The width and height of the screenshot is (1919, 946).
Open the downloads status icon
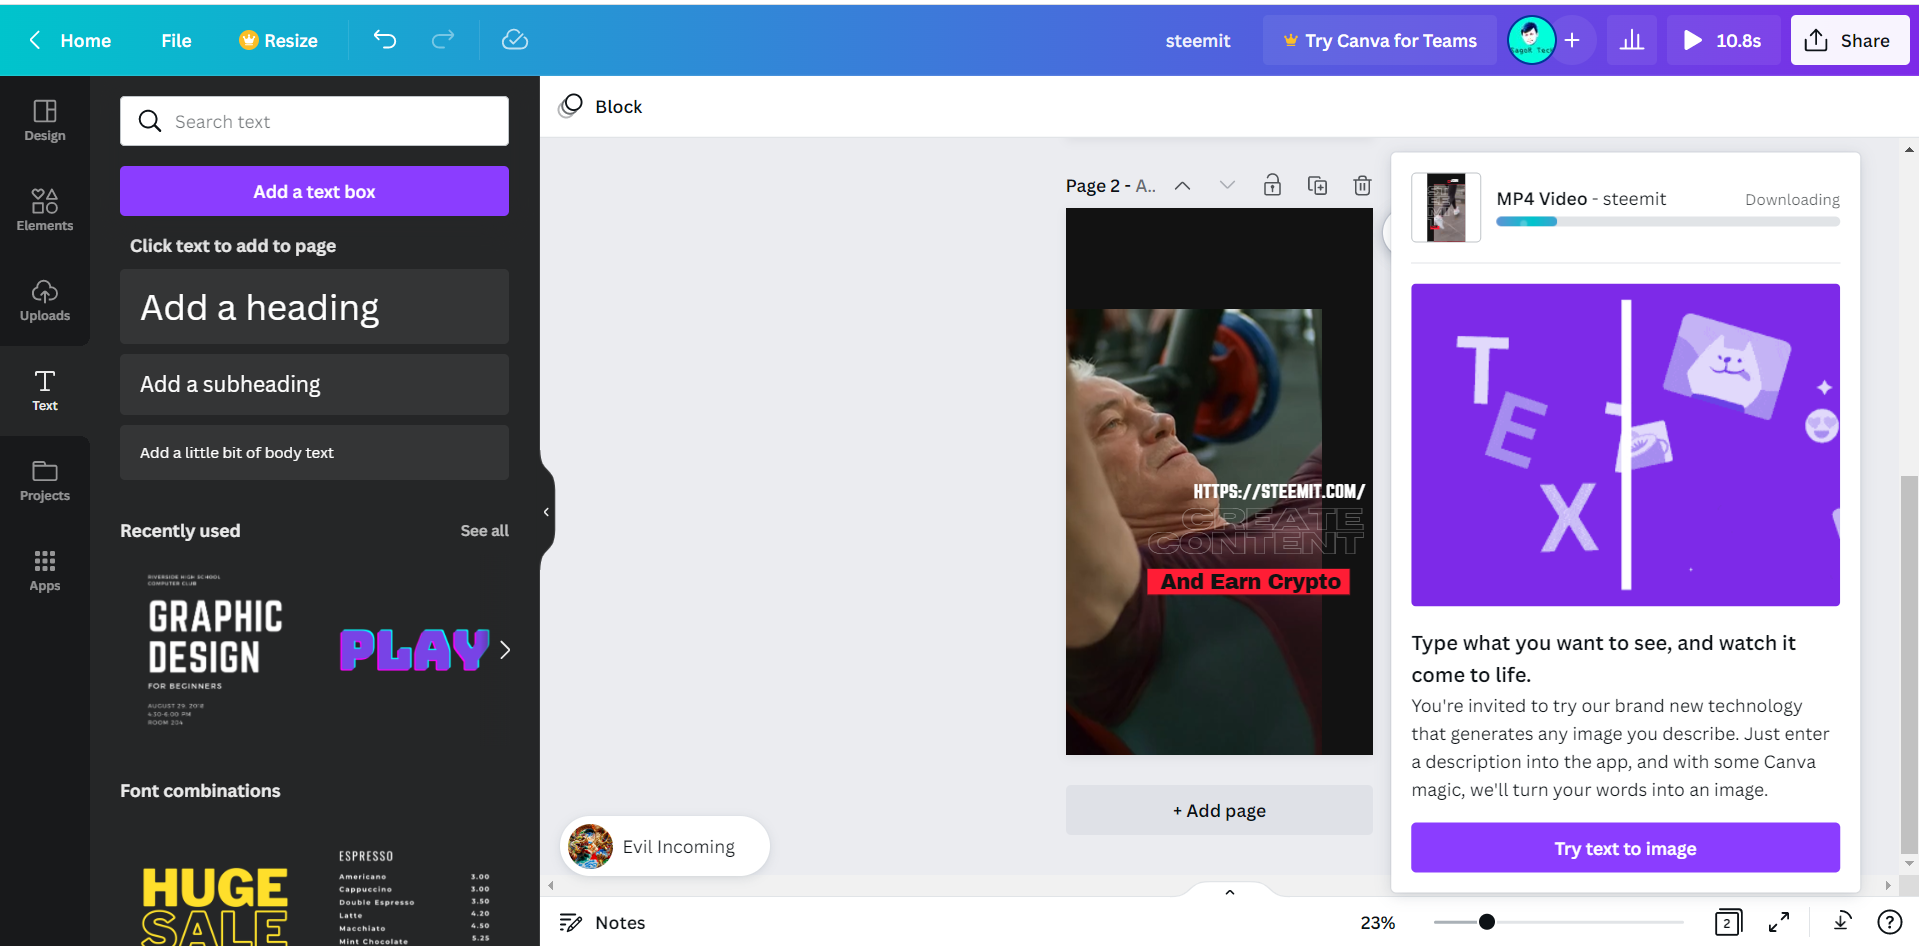click(1841, 922)
